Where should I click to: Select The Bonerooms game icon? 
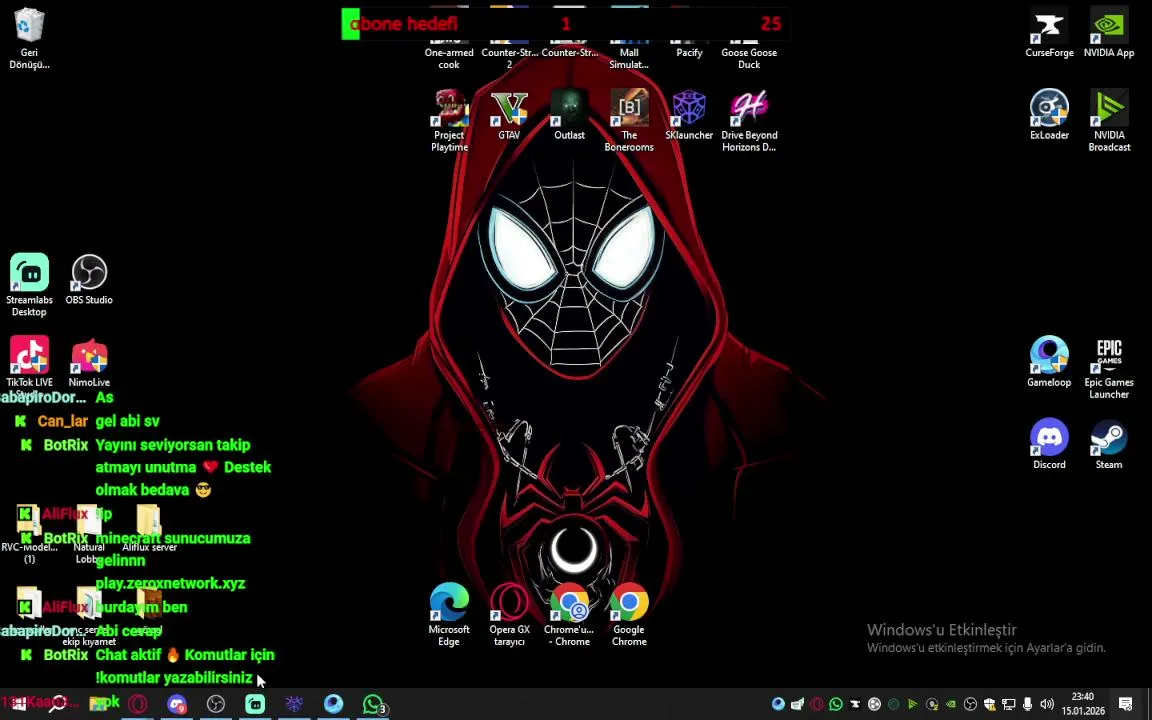pyautogui.click(x=629, y=120)
